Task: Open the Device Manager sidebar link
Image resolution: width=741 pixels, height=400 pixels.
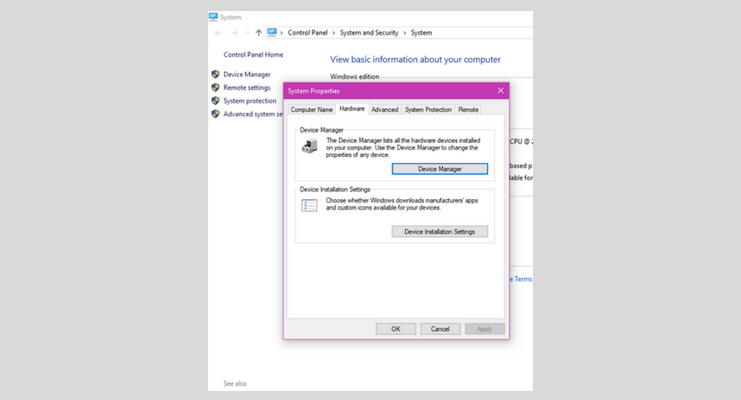Action: pyautogui.click(x=247, y=75)
